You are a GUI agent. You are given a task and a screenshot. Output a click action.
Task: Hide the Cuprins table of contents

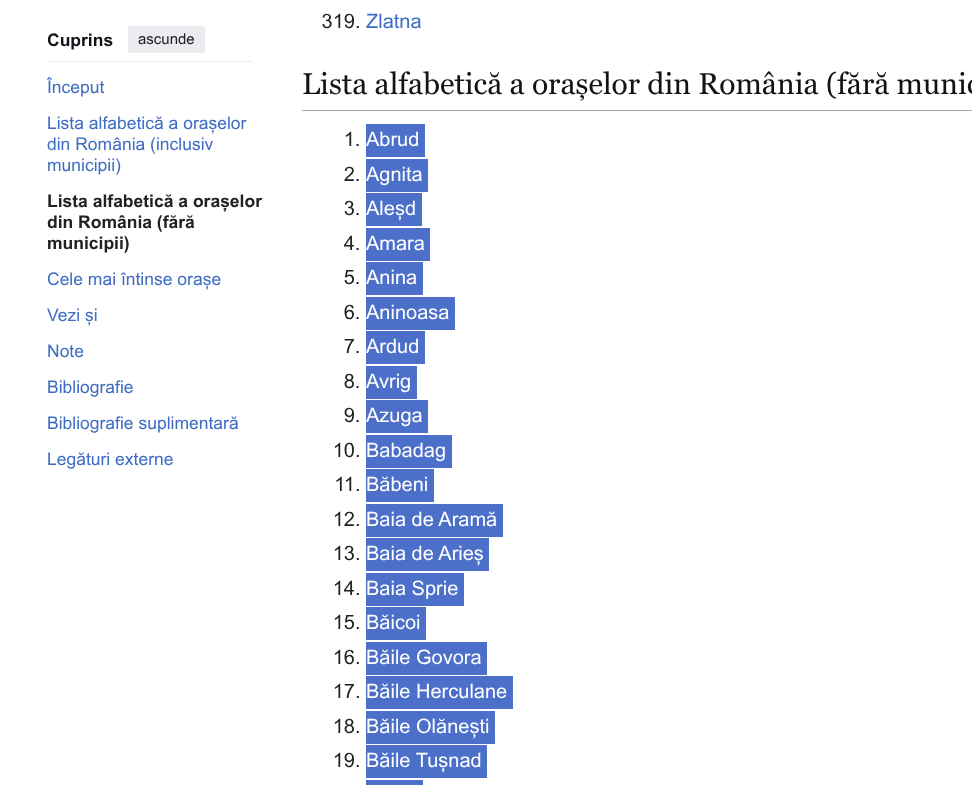166,40
